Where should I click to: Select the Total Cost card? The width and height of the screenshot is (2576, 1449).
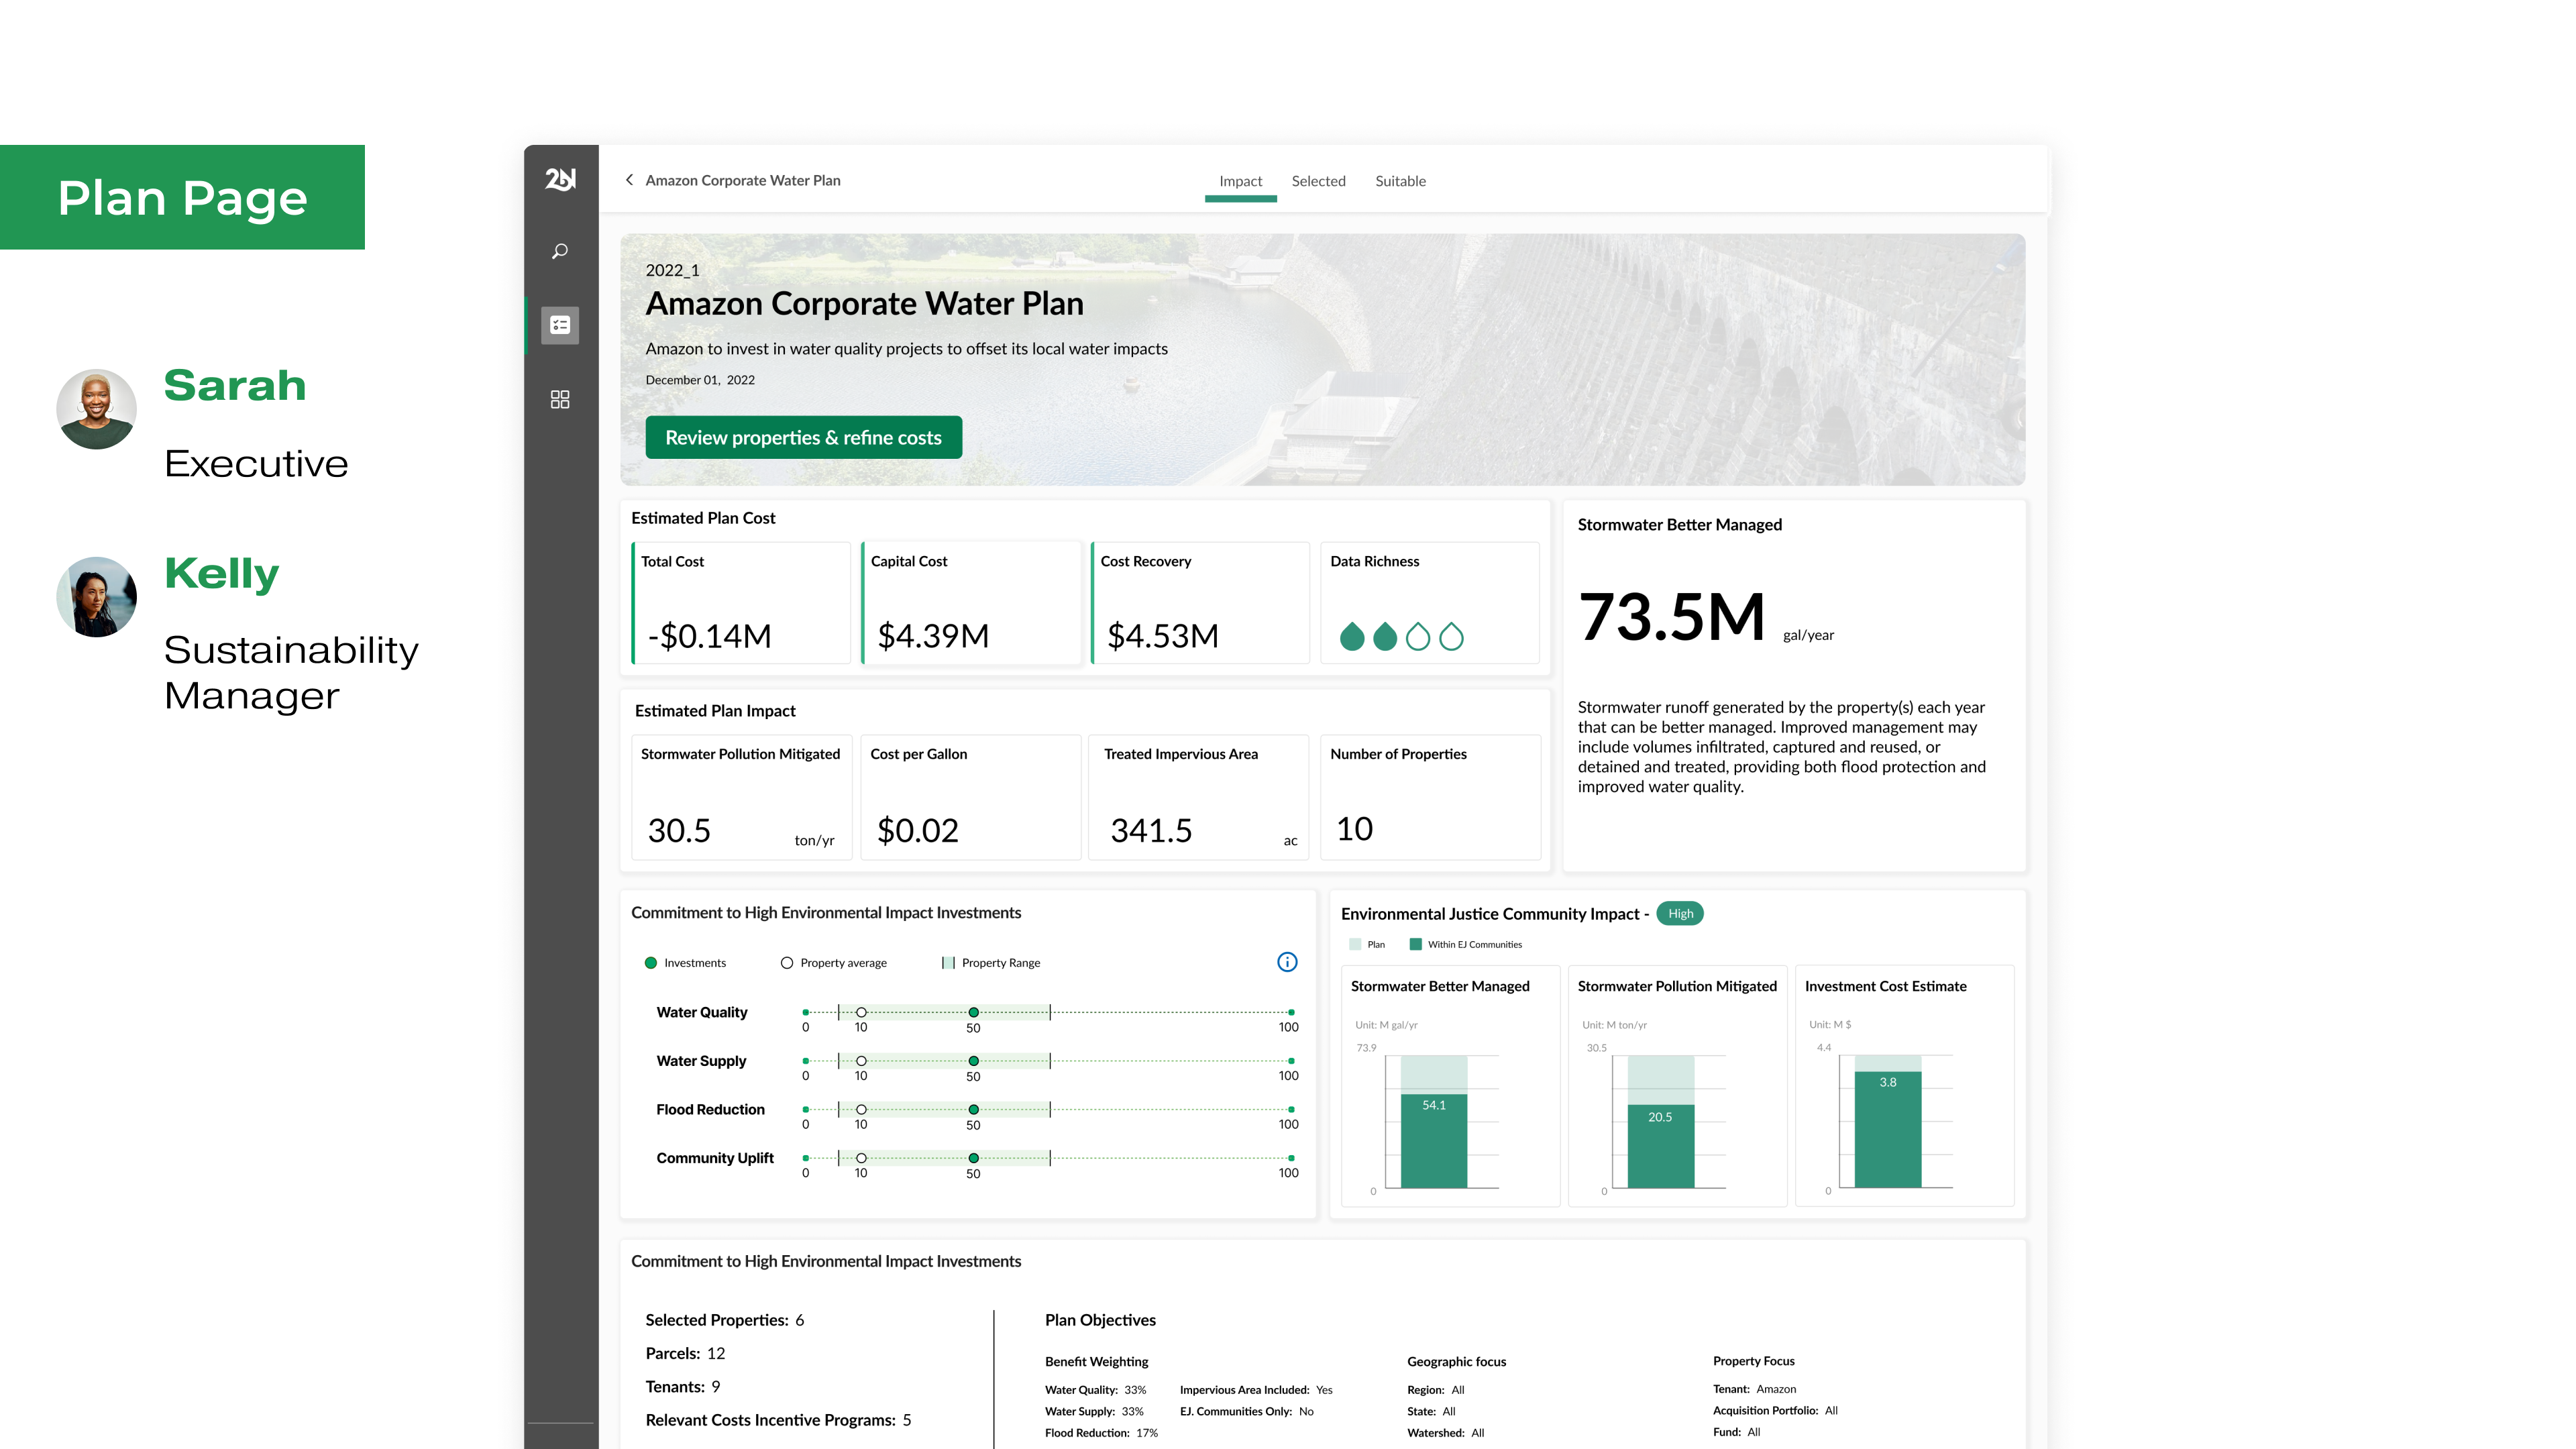tap(741, 603)
